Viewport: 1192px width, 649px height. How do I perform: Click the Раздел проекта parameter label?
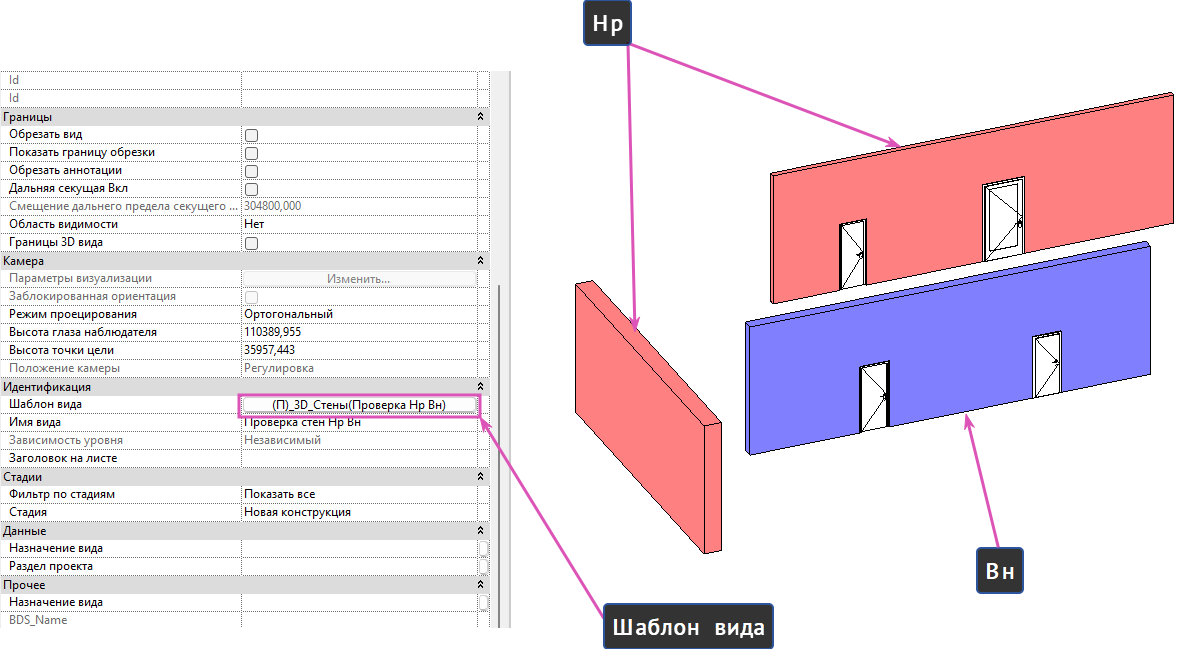(x=51, y=566)
